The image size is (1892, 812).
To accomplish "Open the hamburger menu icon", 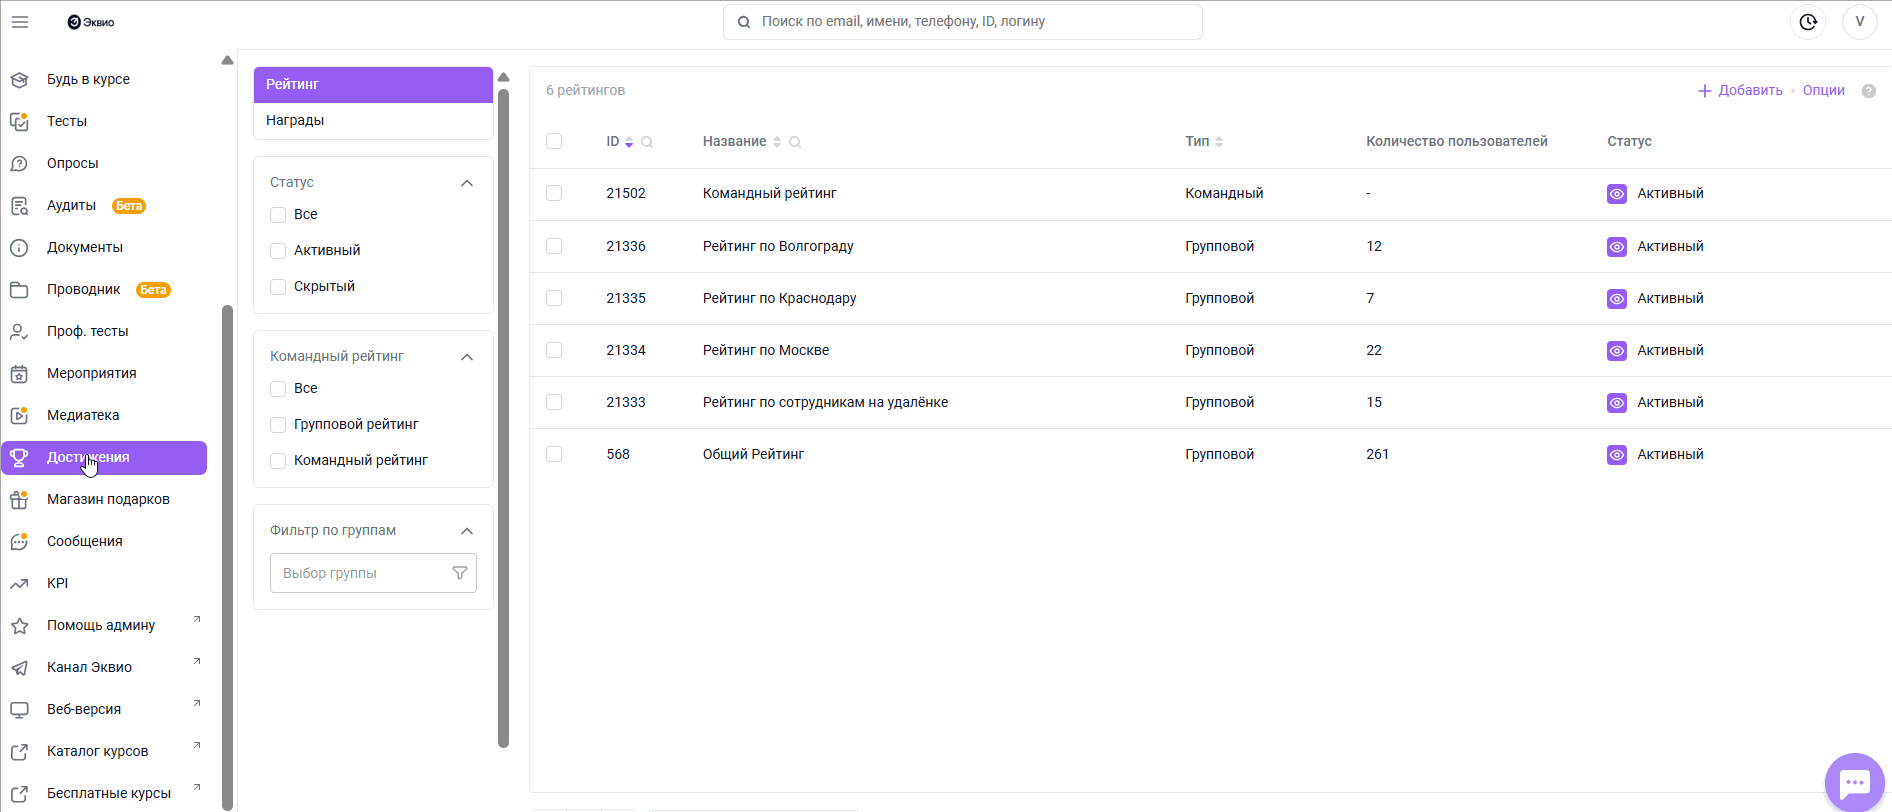I will tap(20, 22).
